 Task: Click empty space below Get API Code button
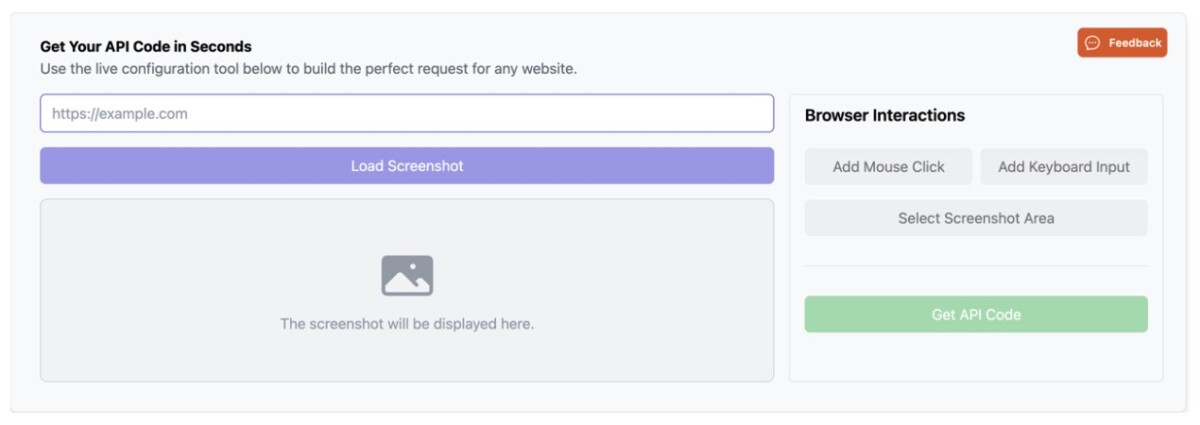976,356
